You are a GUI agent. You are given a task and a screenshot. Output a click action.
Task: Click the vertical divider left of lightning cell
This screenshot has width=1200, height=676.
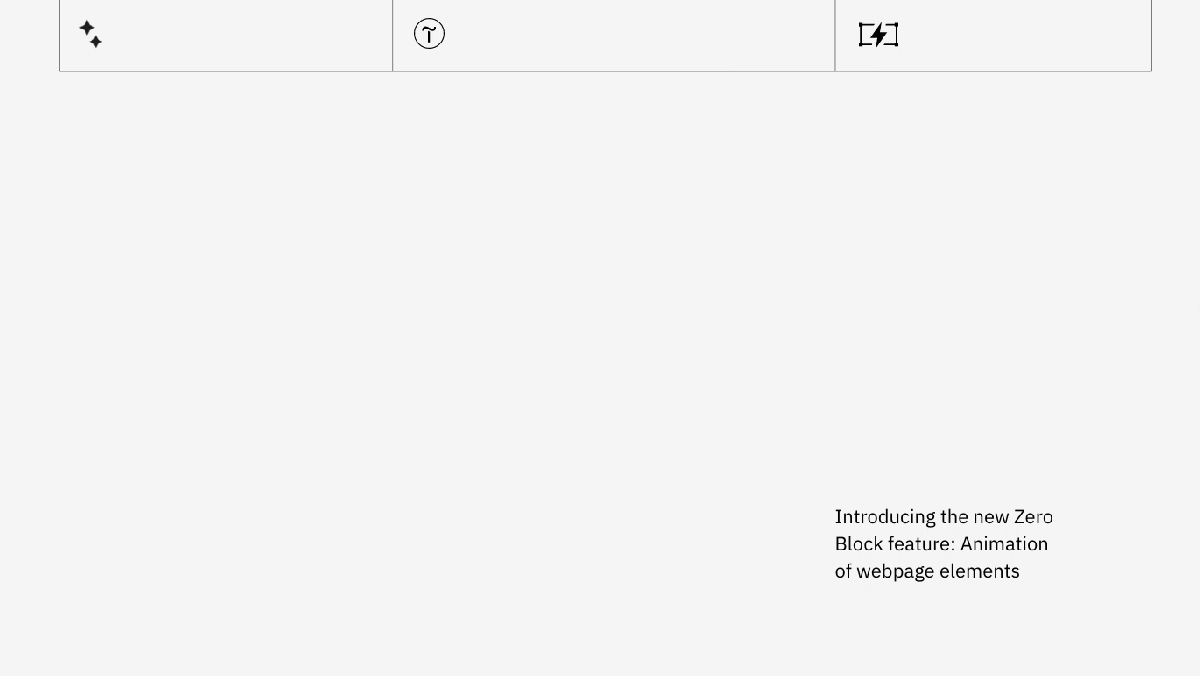[x=835, y=35]
